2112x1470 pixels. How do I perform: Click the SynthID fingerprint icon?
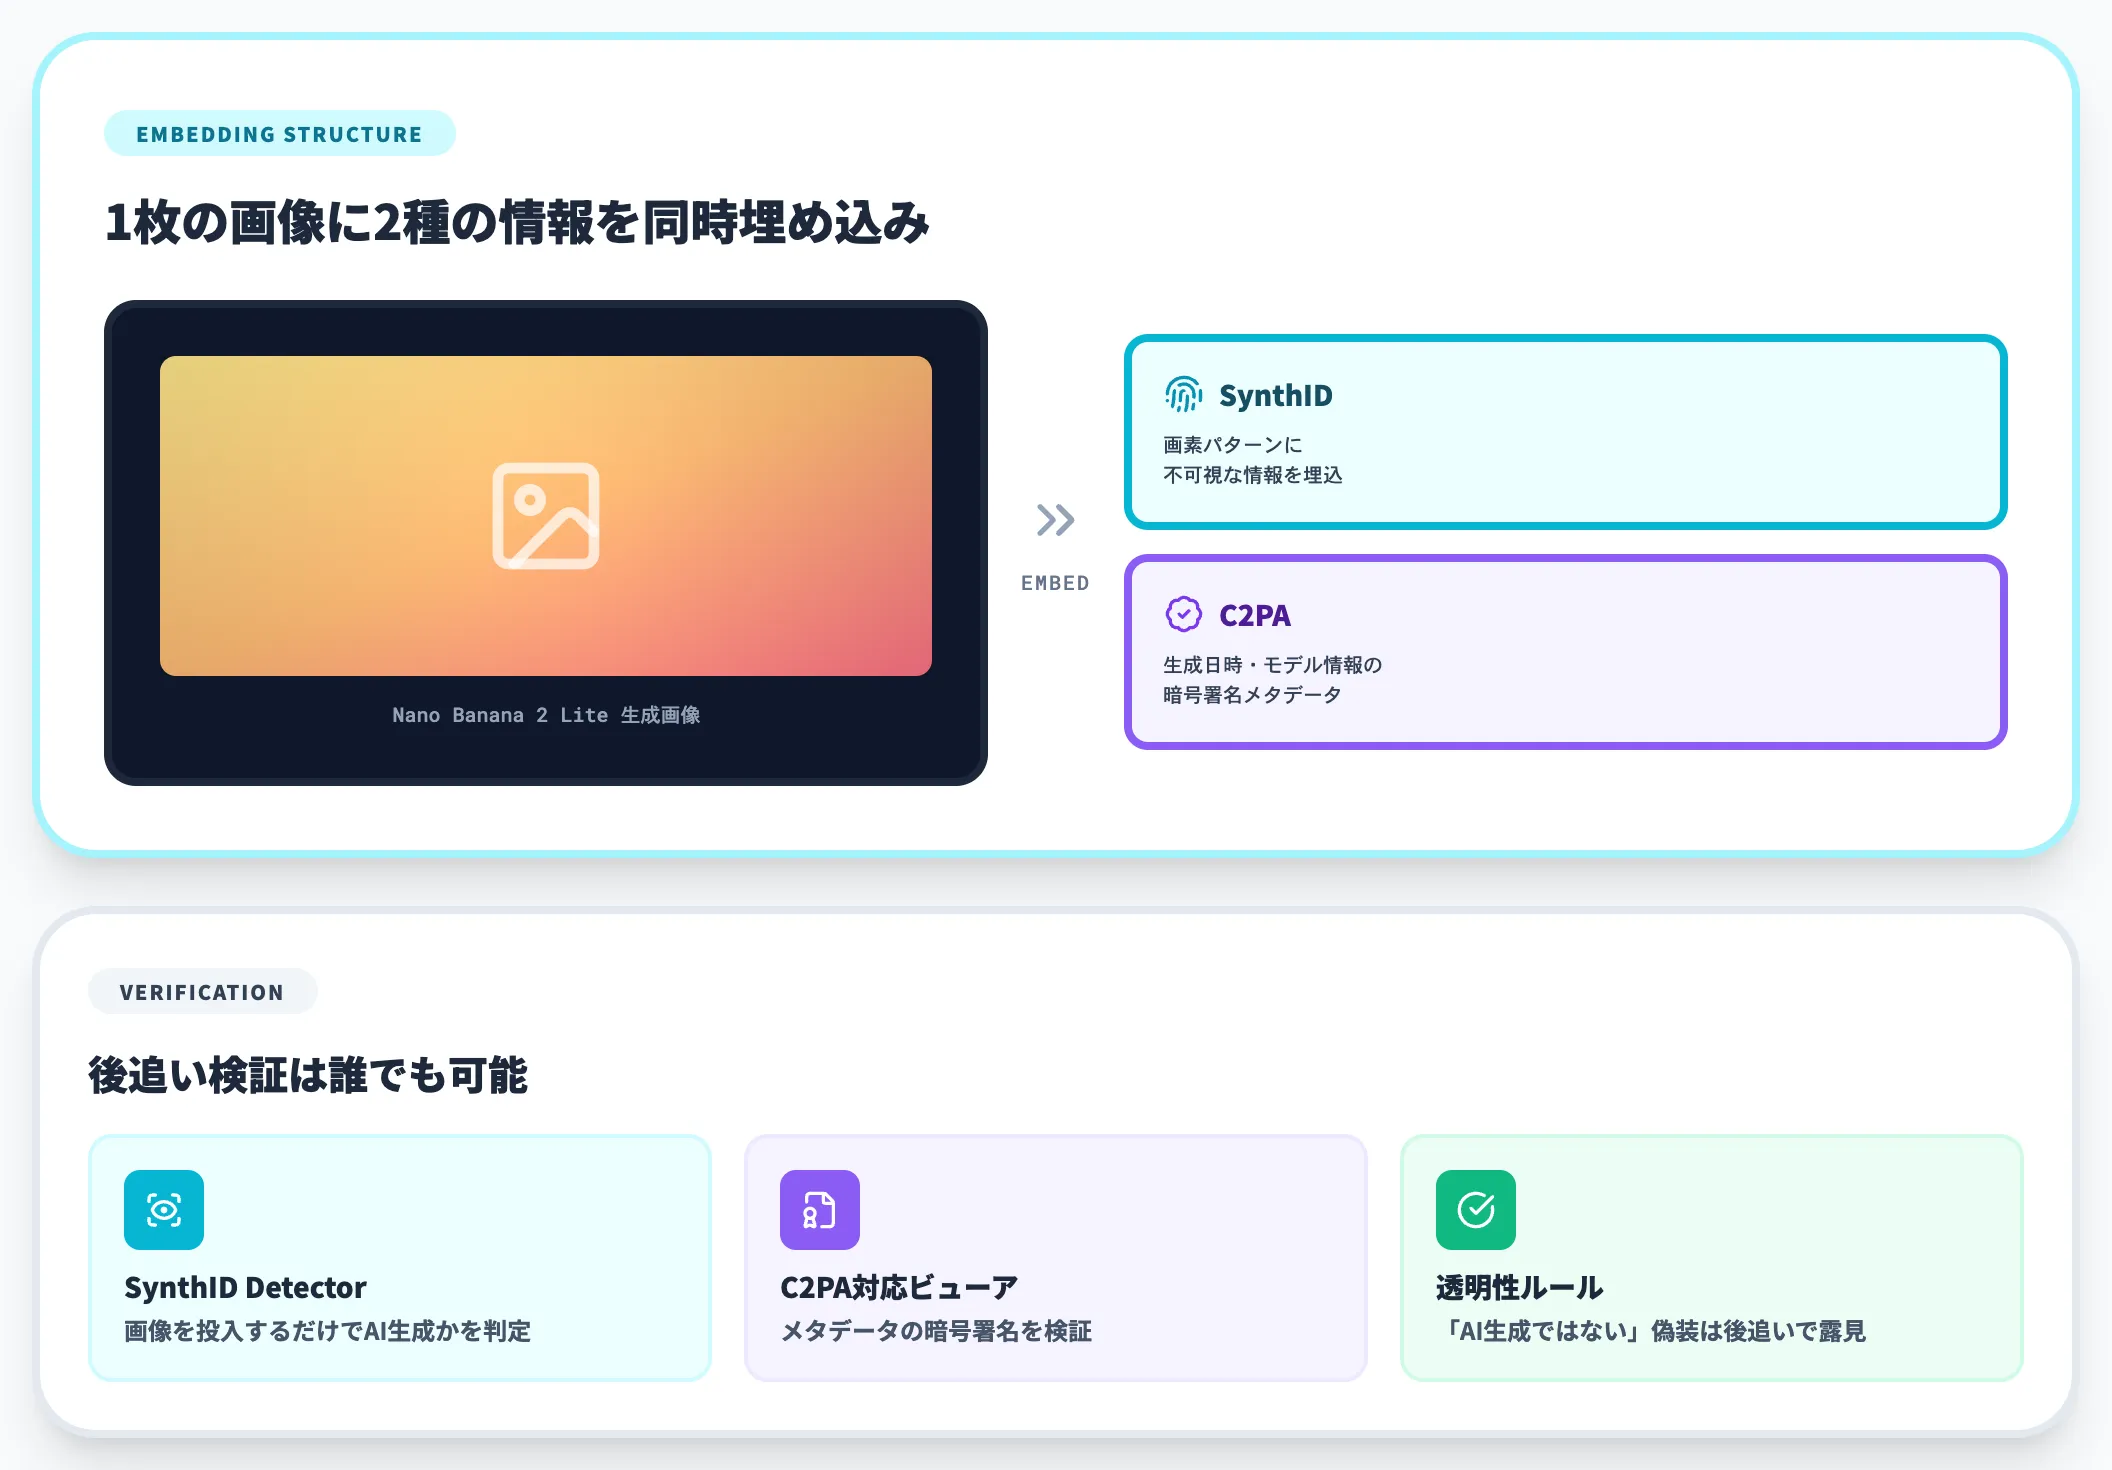click(x=1183, y=395)
